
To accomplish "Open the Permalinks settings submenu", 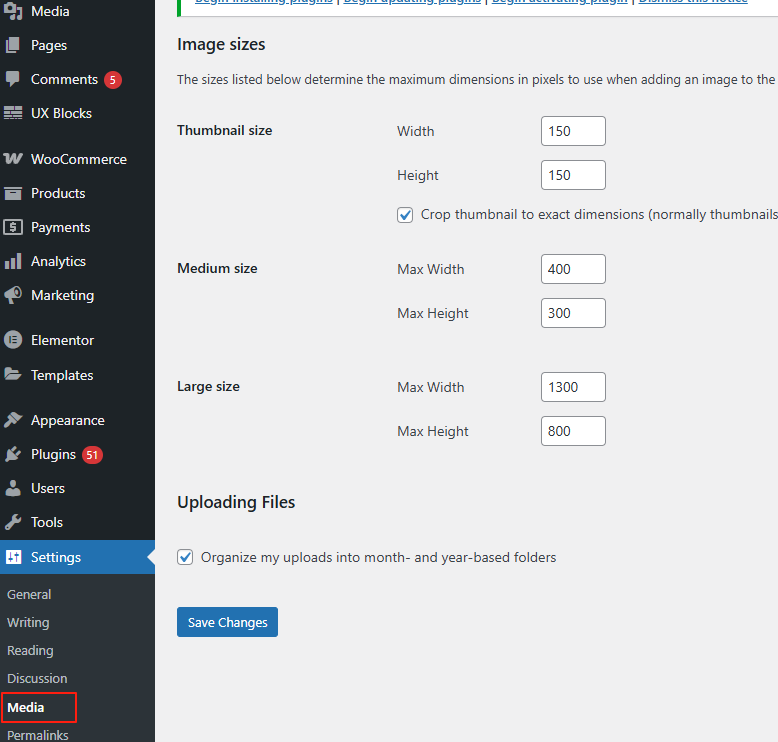I will 38,735.
